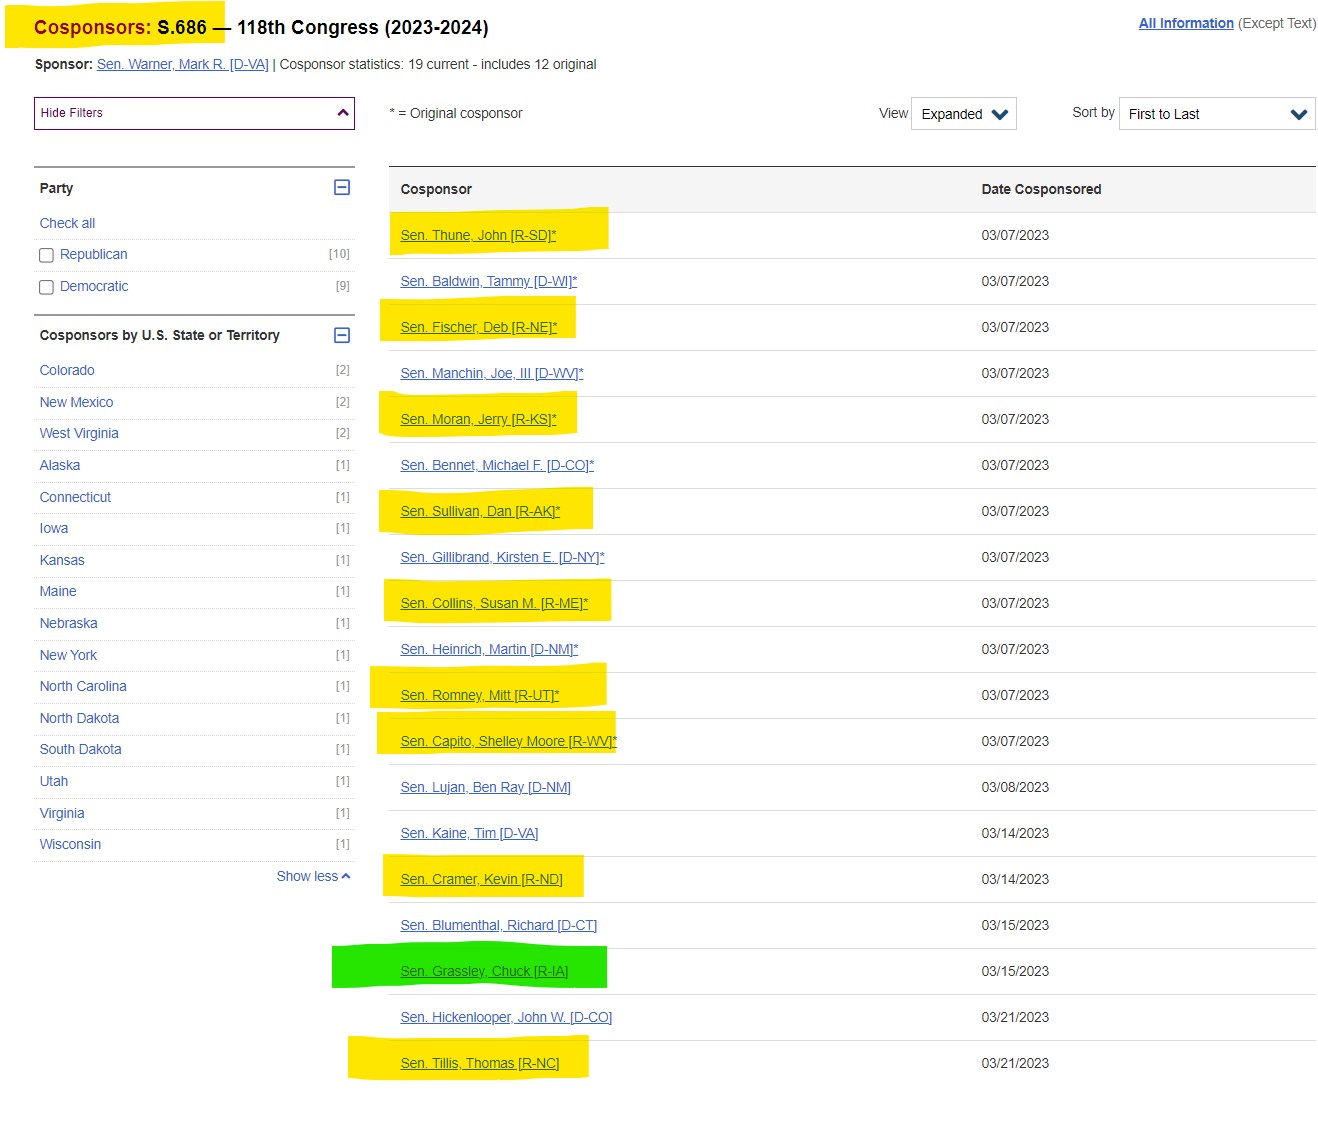Open Sen. Hickenlooper, John W. link
This screenshot has width=1318, height=1134.
506,1017
